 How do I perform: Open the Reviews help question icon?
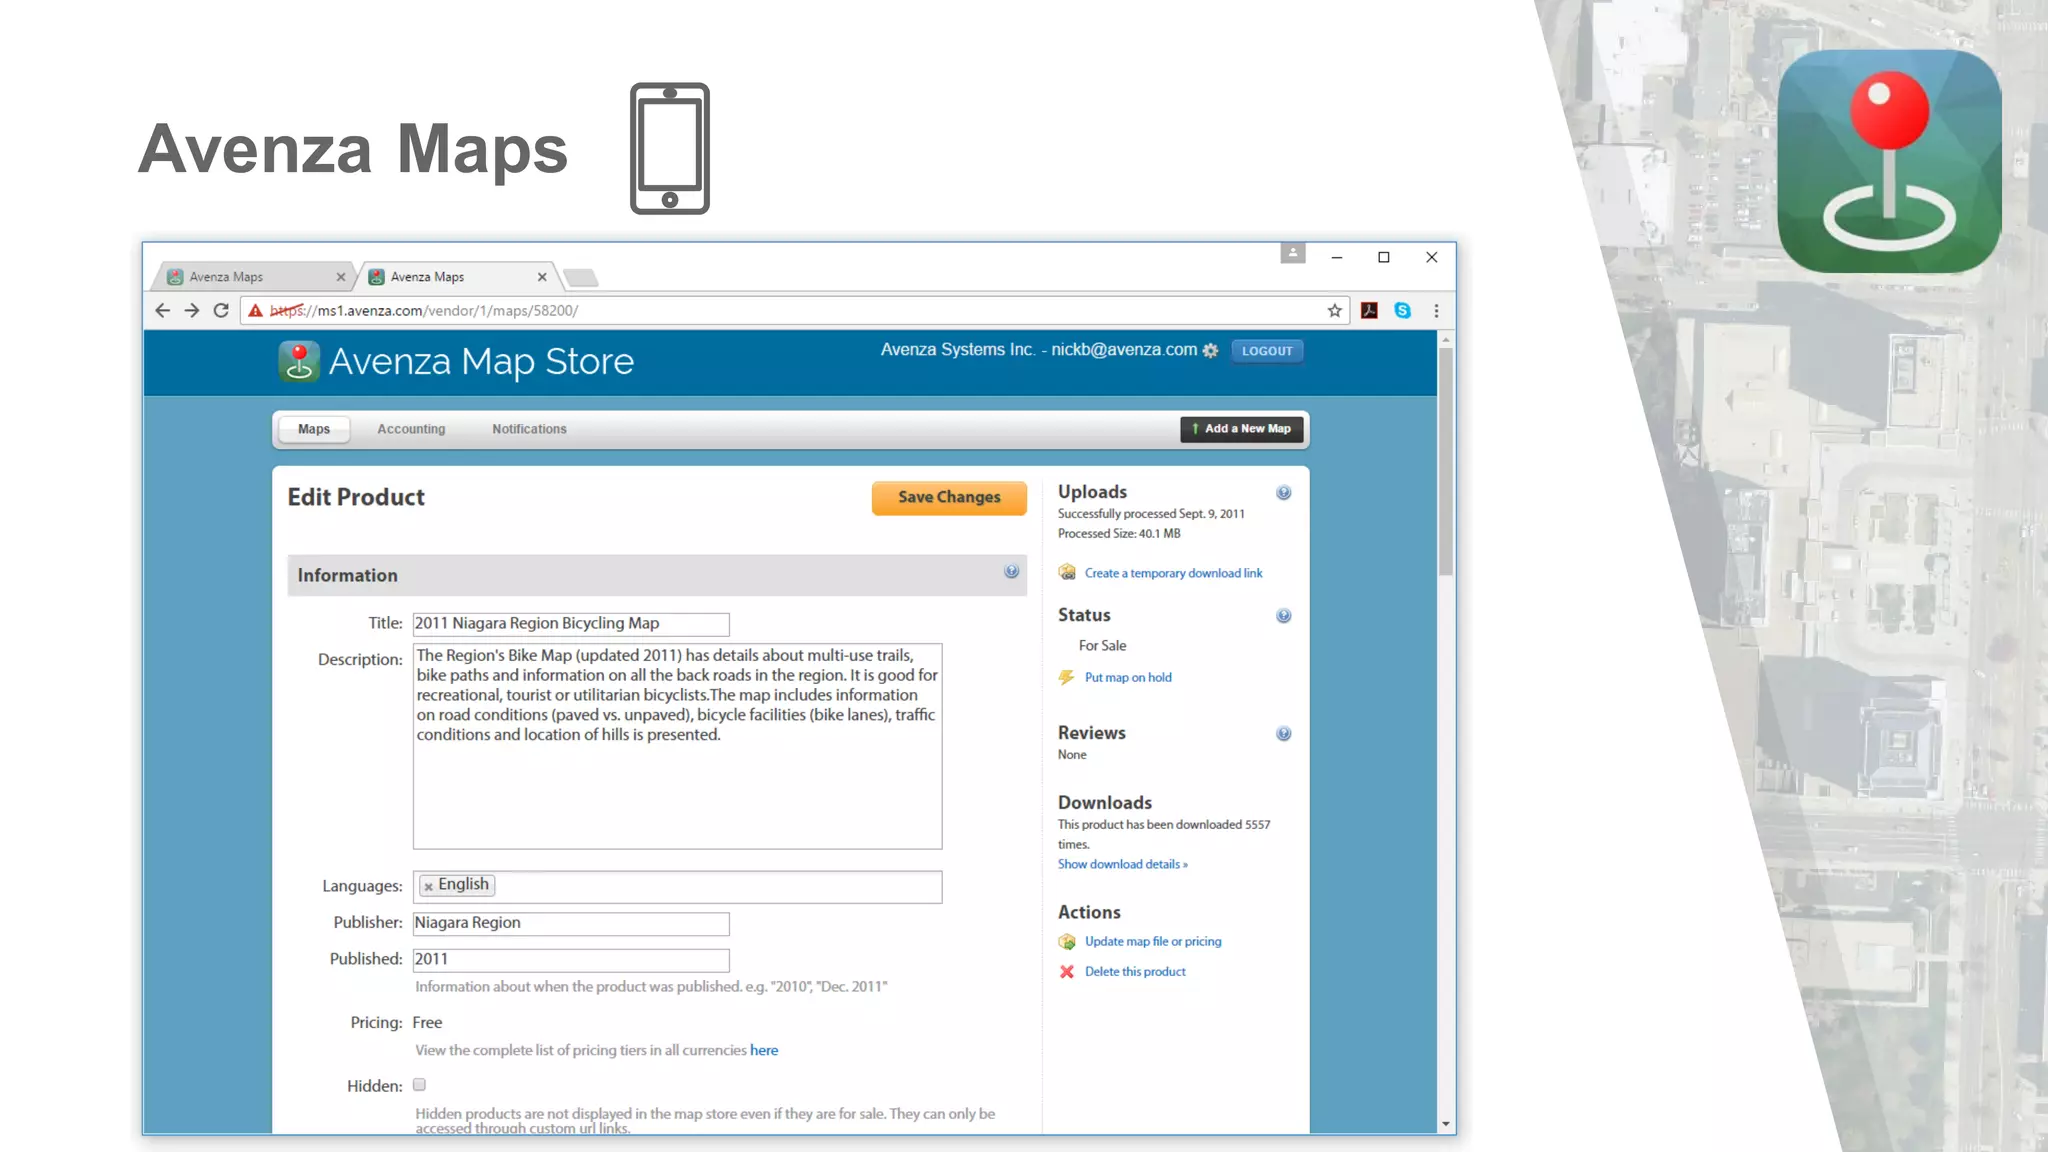click(1283, 734)
